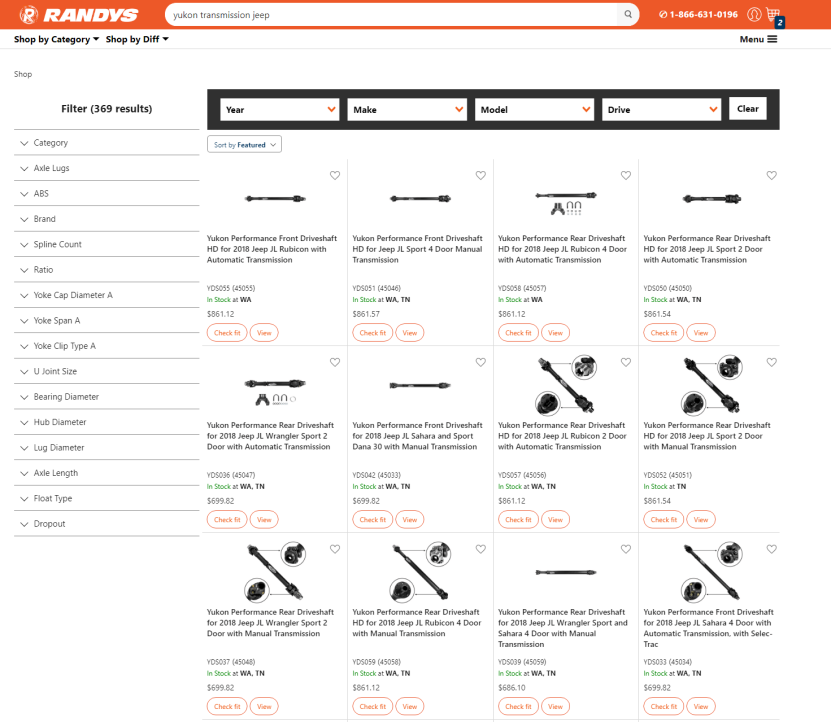The width and height of the screenshot is (831, 722).
Task: Click Check fit for YDS057
Action: coord(518,520)
